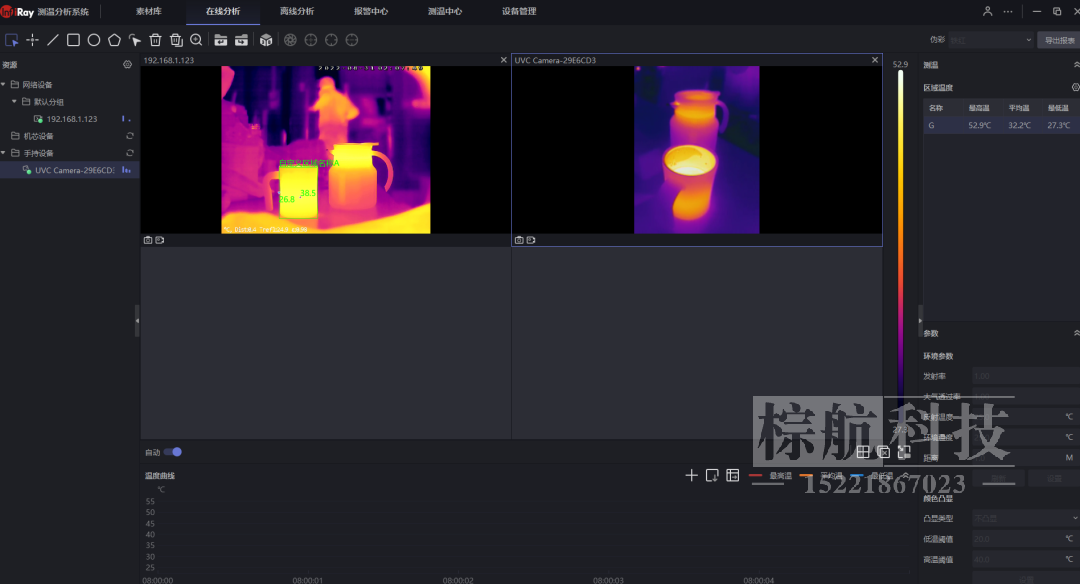Click the zoom magnifier tool
1080x584 pixels.
pyautogui.click(x=196, y=40)
